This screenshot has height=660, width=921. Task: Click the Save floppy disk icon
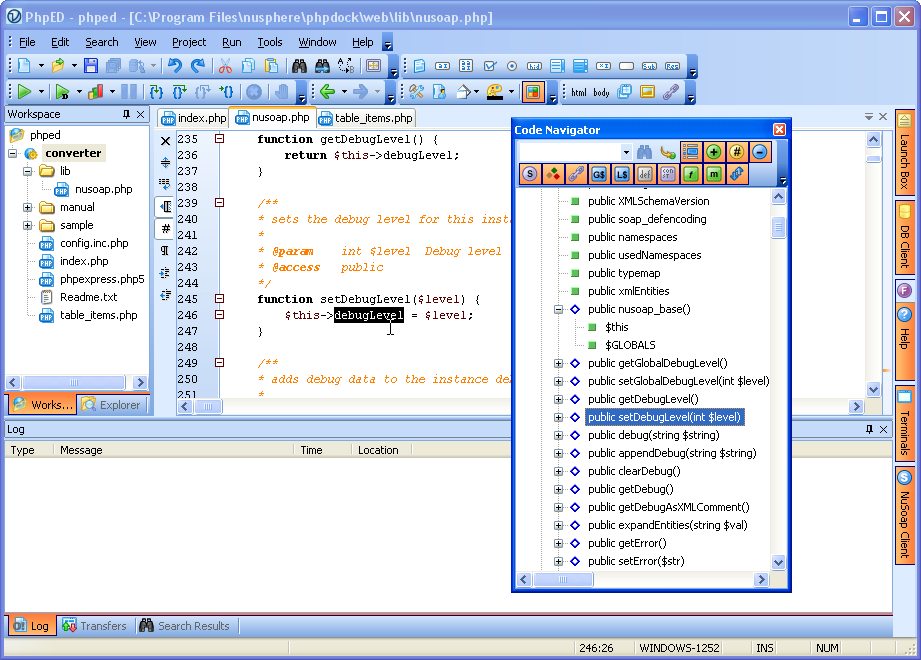(x=90, y=66)
